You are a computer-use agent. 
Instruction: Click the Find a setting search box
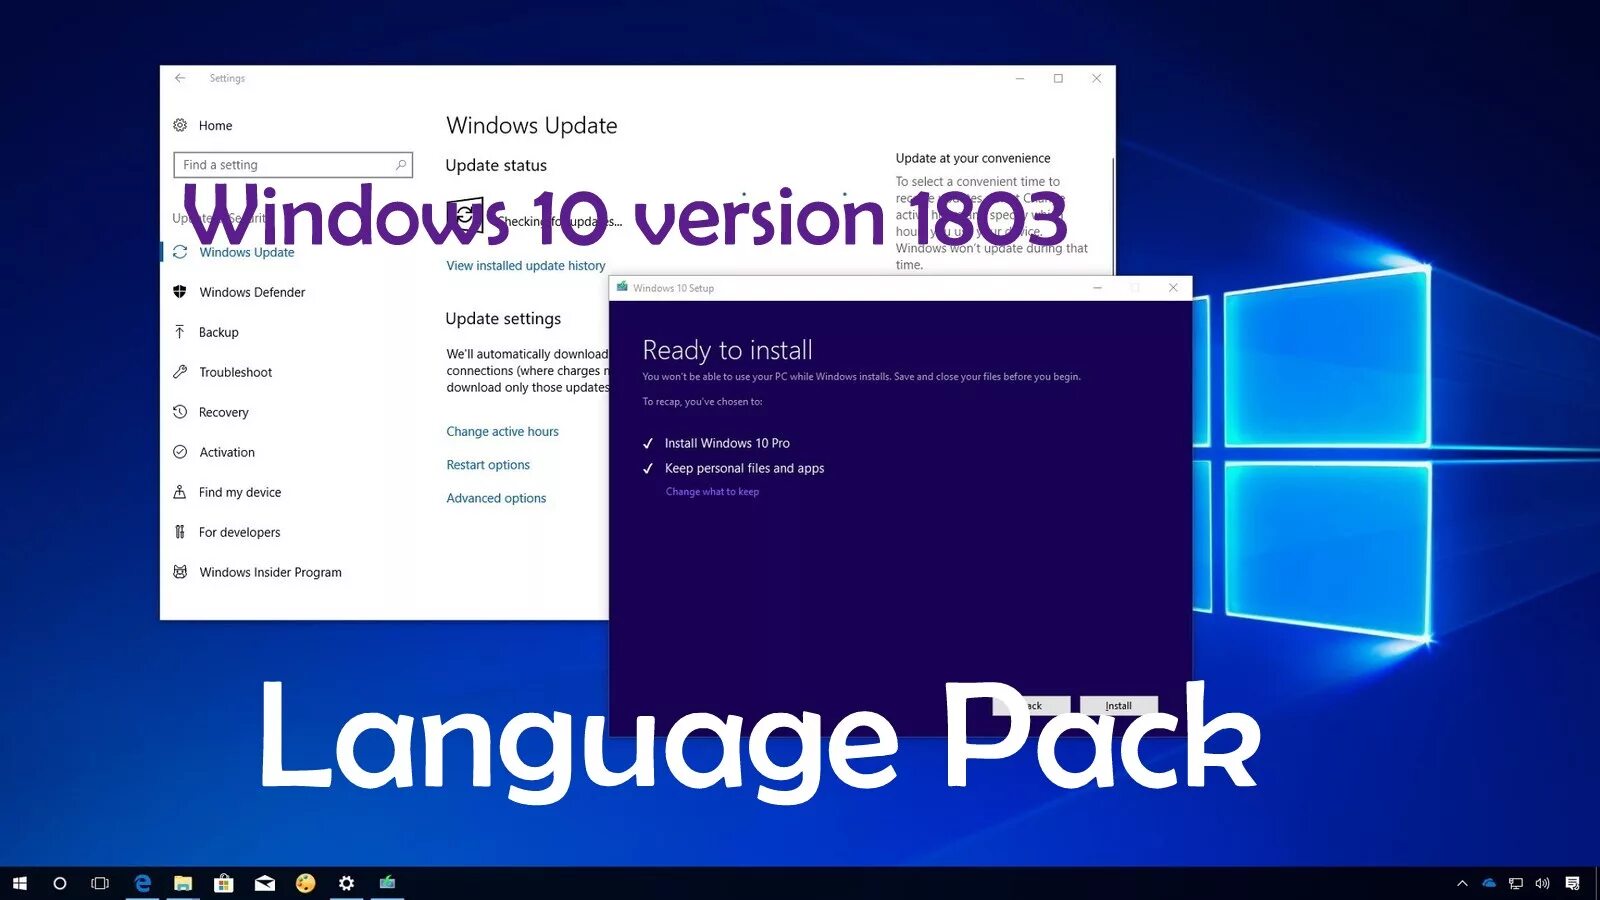293,165
